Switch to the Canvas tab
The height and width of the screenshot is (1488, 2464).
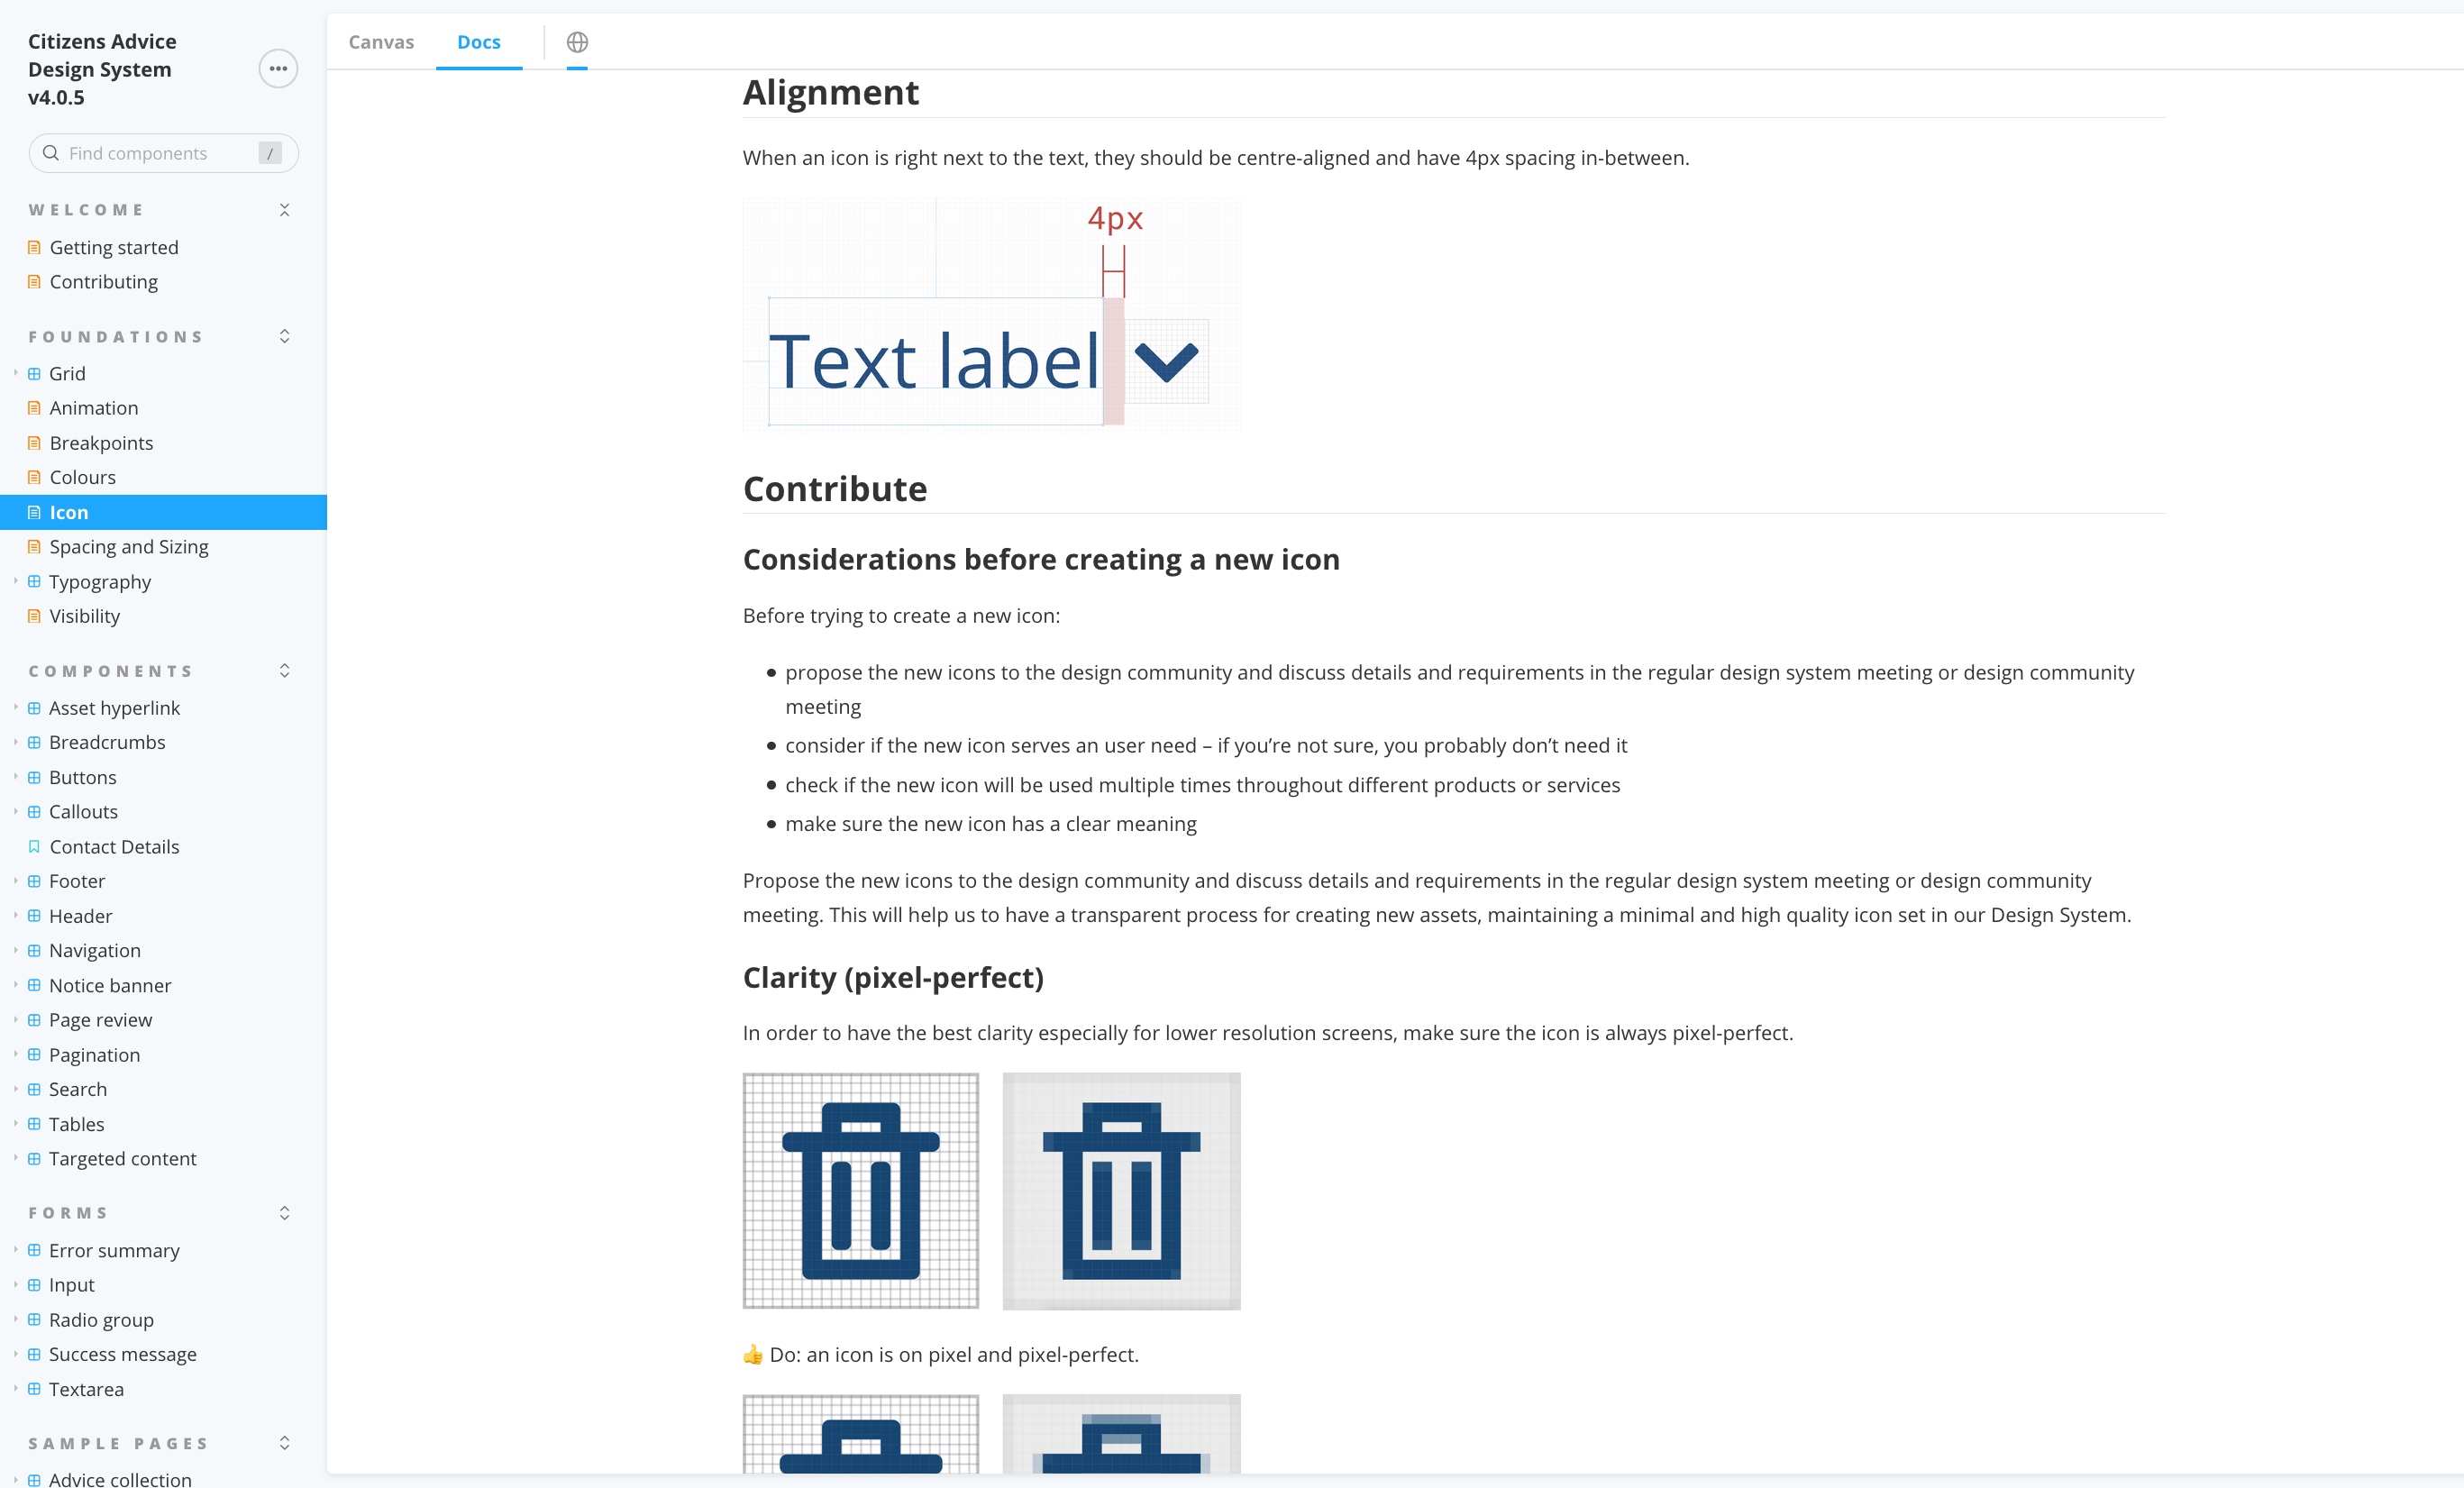[x=380, y=42]
